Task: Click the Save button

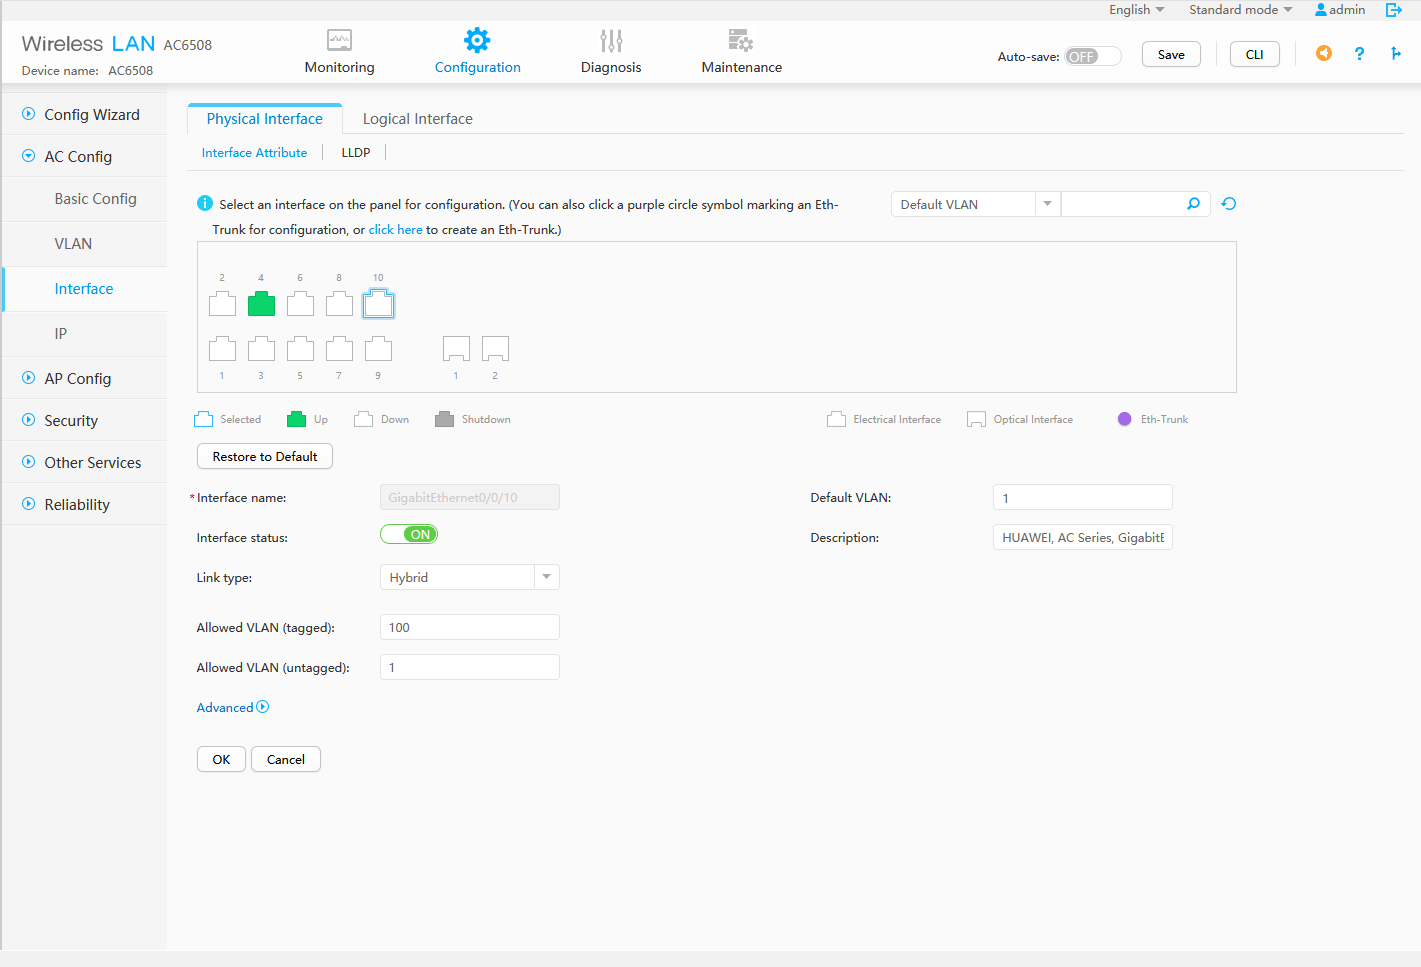Action: [1171, 54]
